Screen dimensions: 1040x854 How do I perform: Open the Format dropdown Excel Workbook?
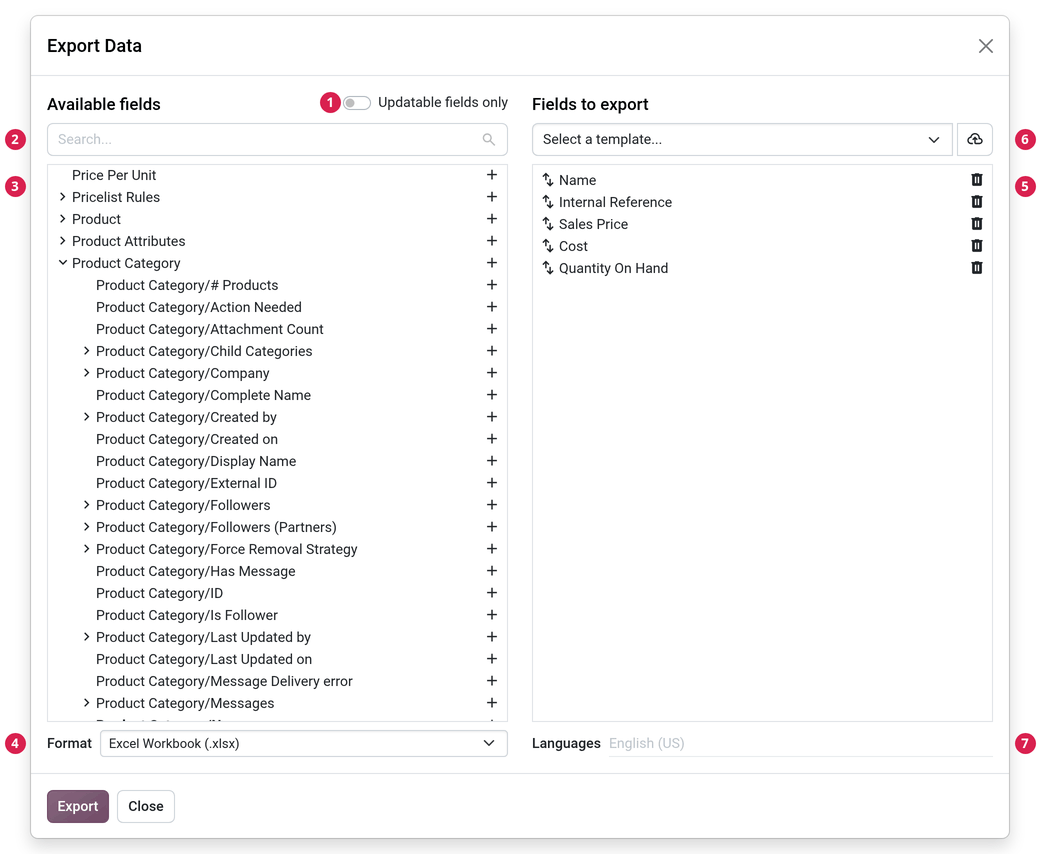click(304, 743)
